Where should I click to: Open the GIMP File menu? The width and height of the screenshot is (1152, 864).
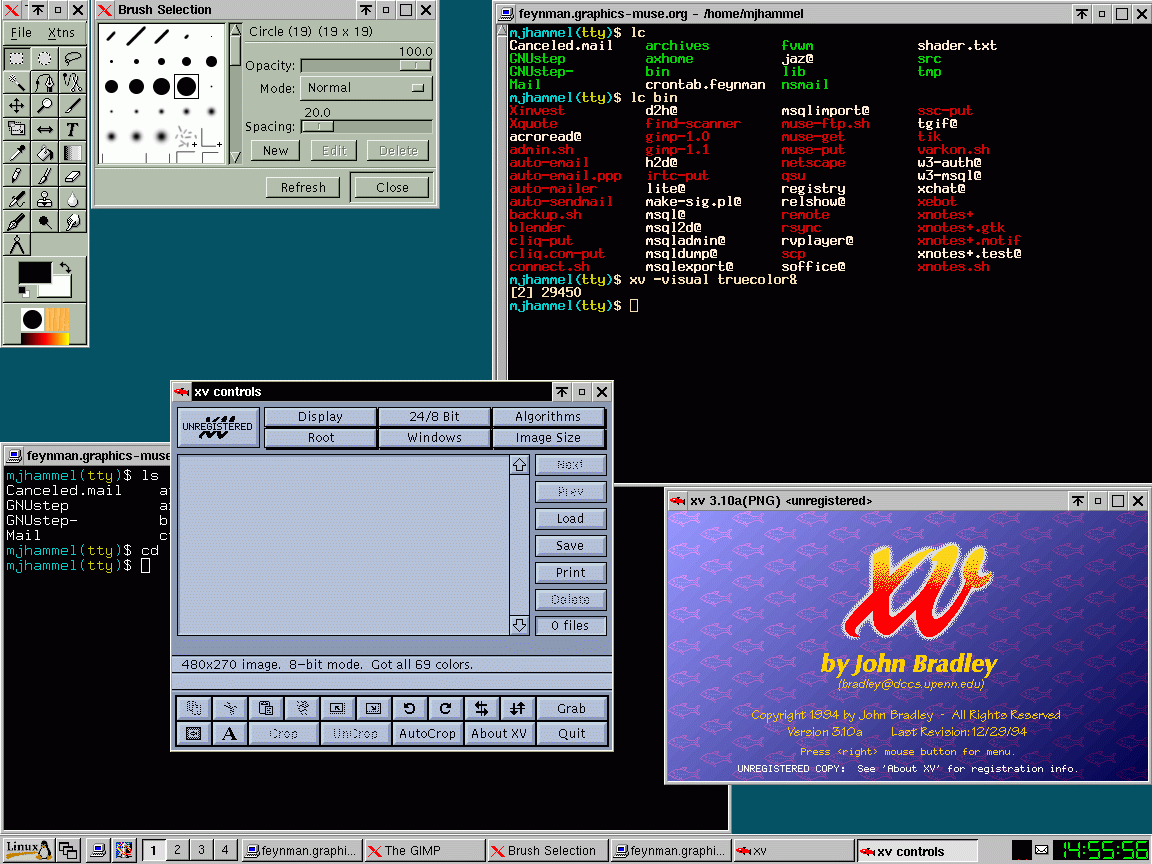point(21,33)
